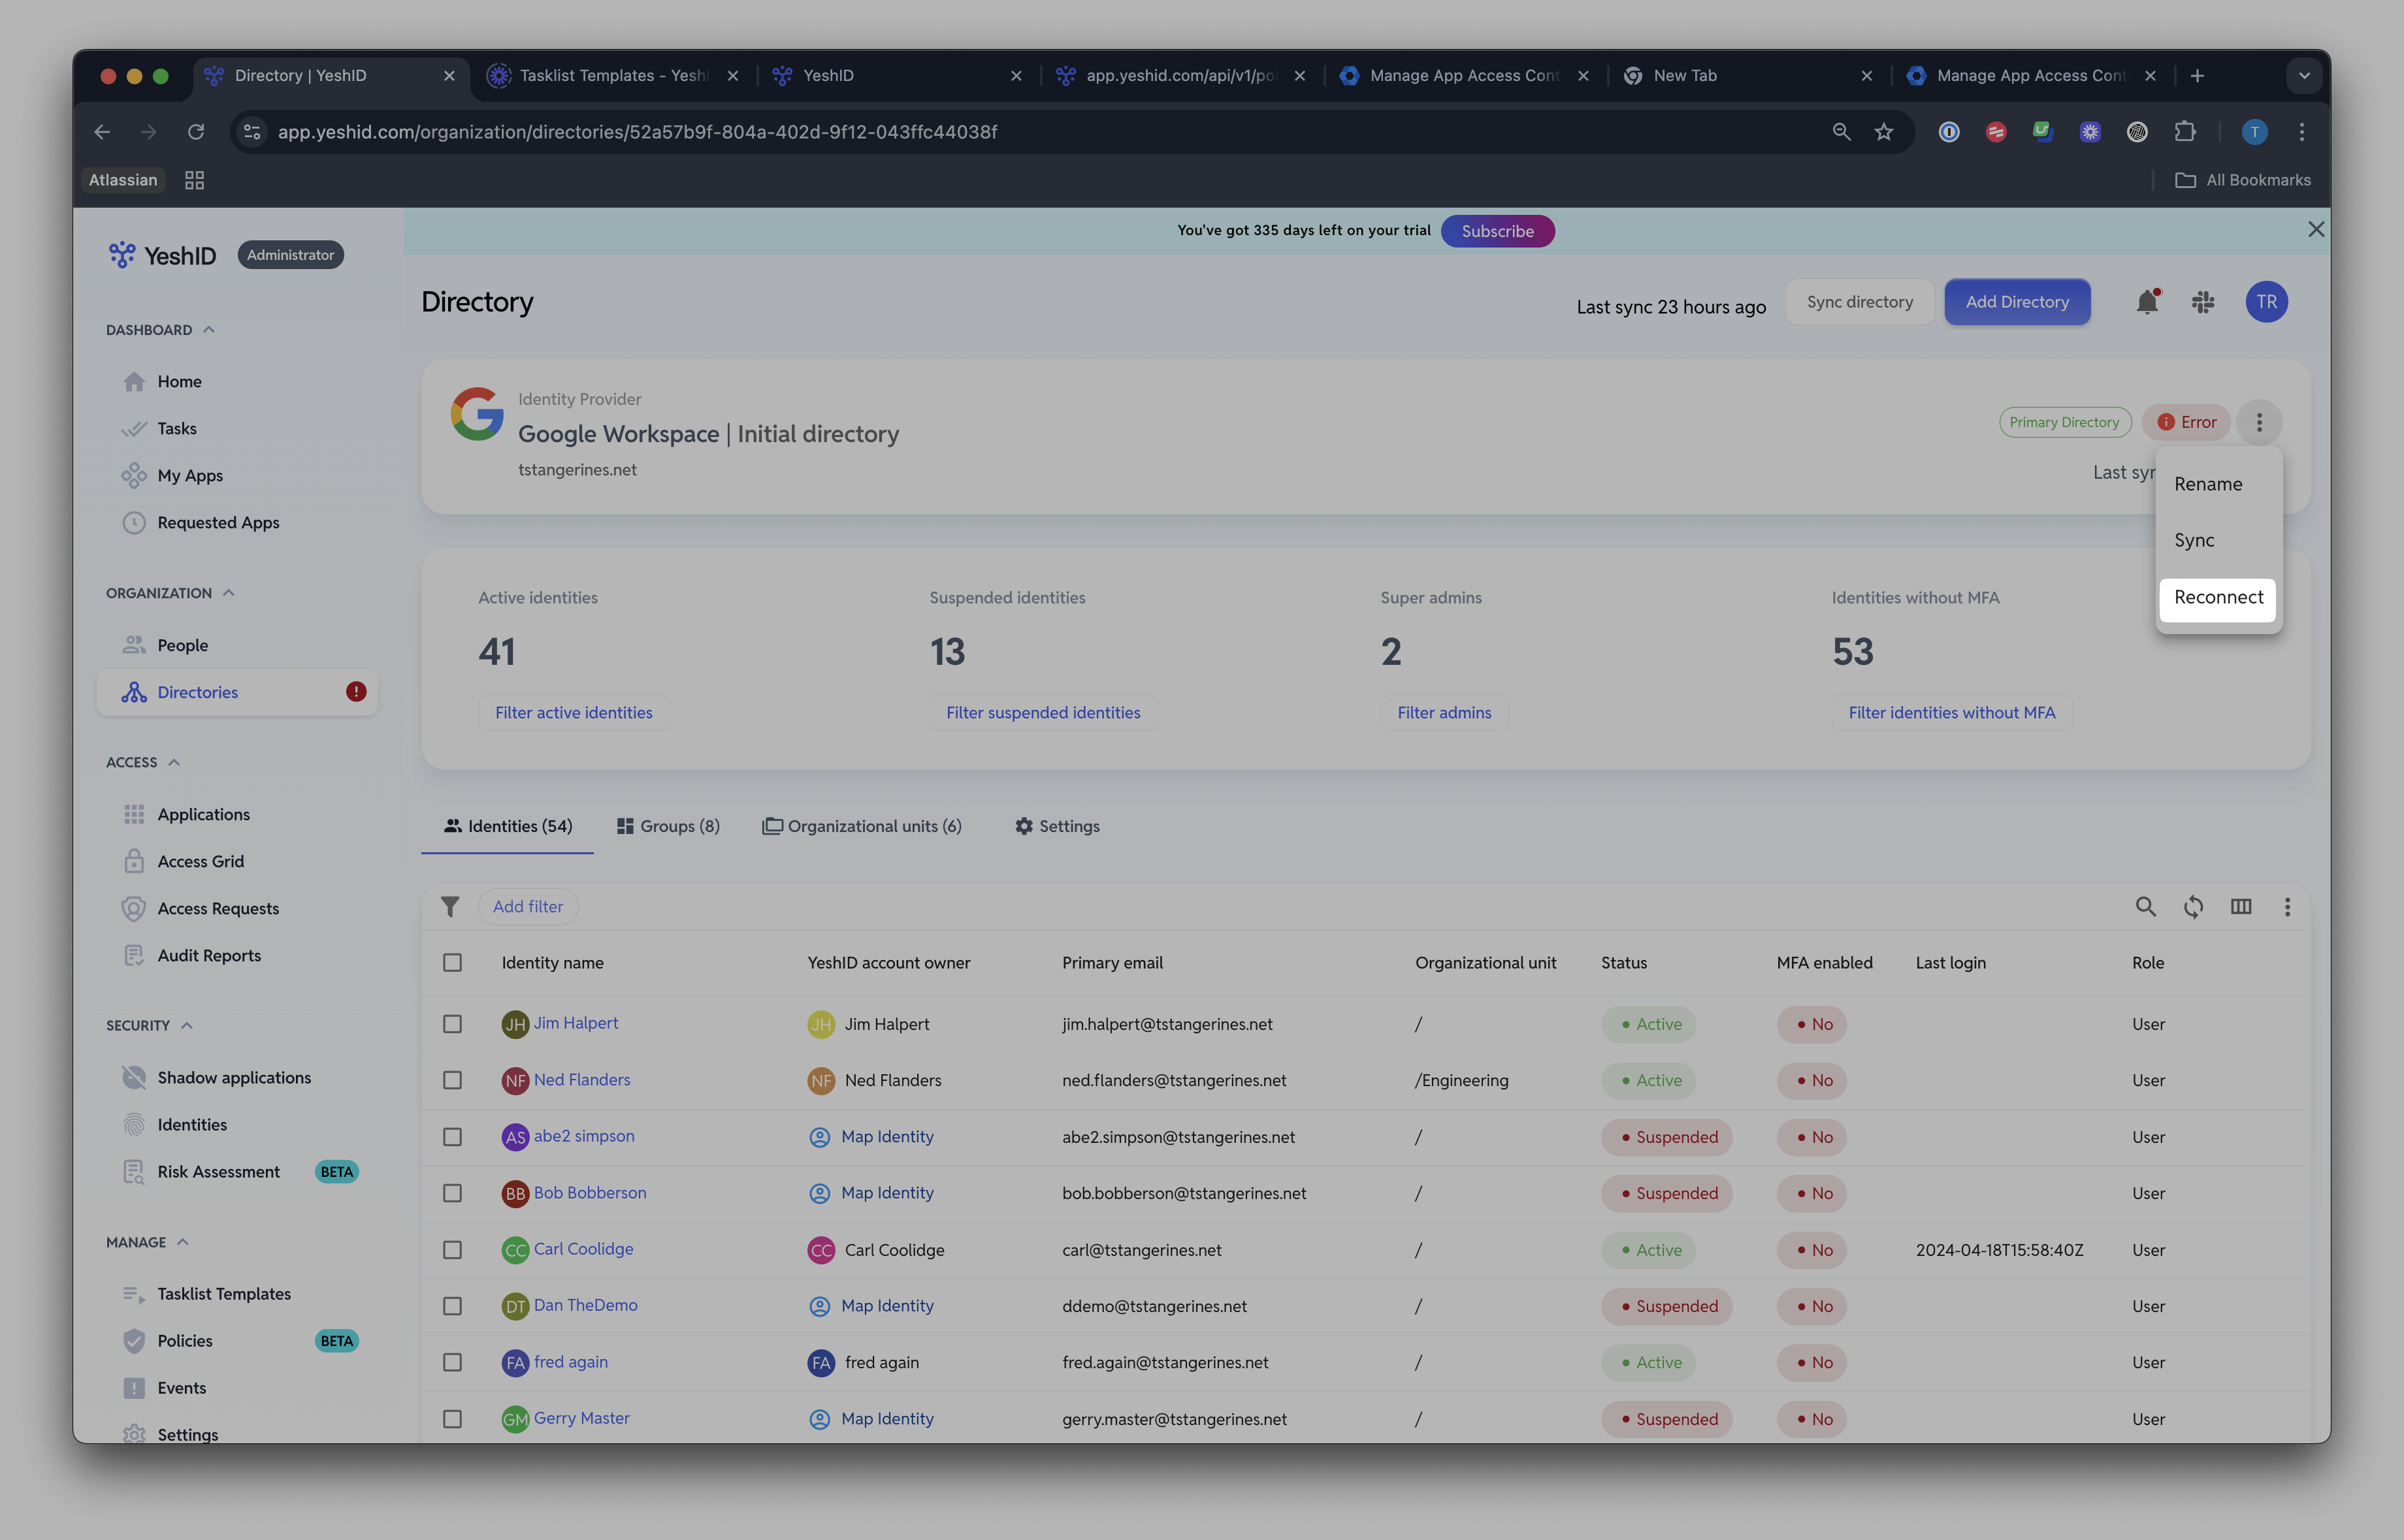Image resolution: width=2404 pixels, height=1540 pixels.
Task: Open the notifications bell icon
Action: coord(2147,302)
